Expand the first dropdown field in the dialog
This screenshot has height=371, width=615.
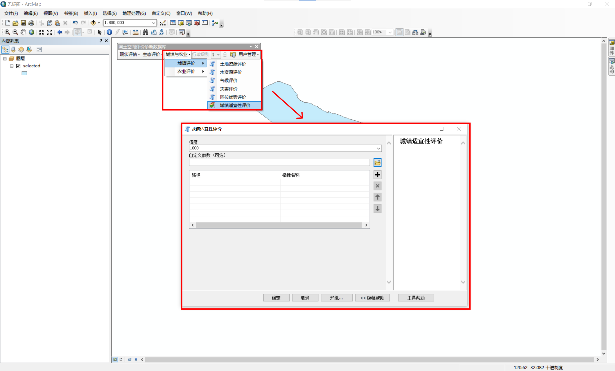tap(378, 148)
